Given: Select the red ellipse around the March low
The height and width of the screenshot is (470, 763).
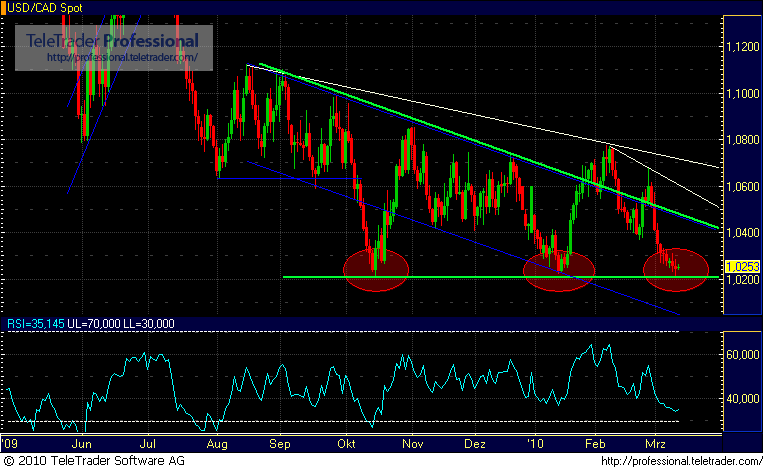Looking at the screenshot, I should click(x=676, y=270).
